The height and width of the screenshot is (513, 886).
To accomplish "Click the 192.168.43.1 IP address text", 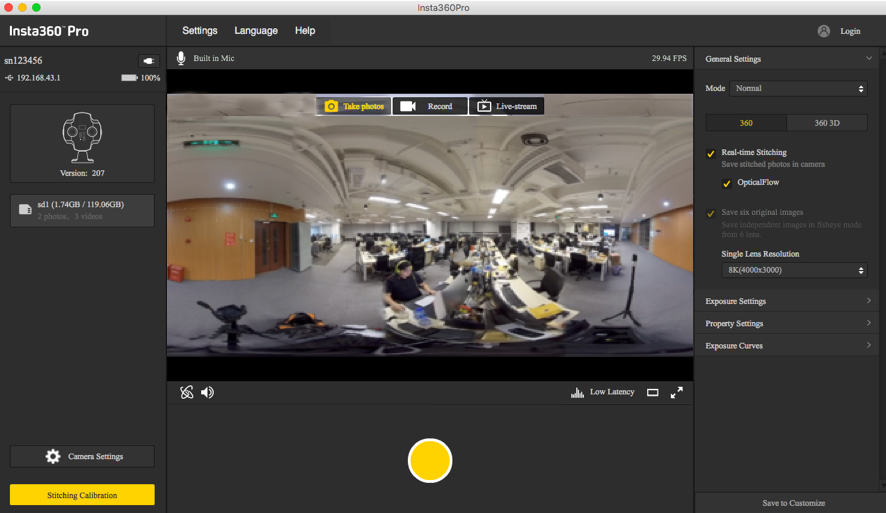I will click(38, 78).
